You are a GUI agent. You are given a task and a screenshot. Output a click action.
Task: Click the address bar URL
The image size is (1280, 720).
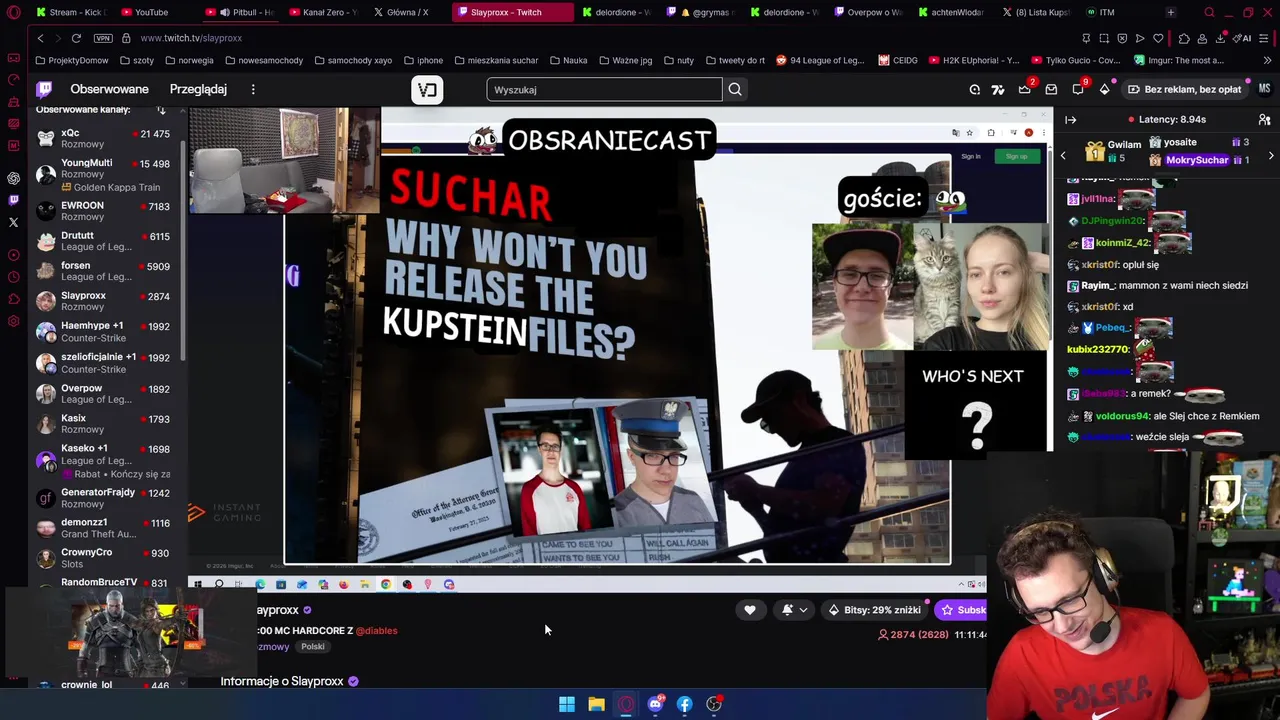(x=191, y=38)
